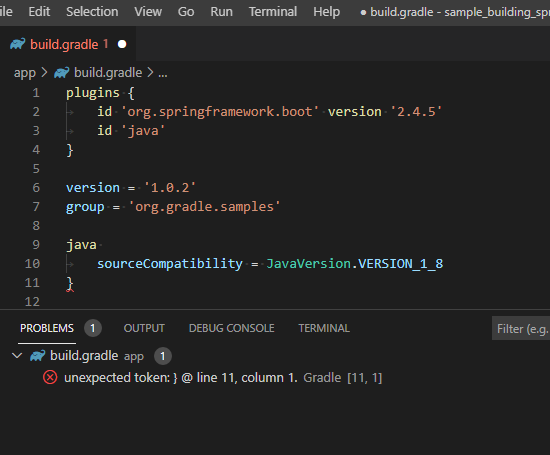Viewport: 550px width, 455px height.
Task: Click line number 11 in the gutter
Action: pos(32,283)
